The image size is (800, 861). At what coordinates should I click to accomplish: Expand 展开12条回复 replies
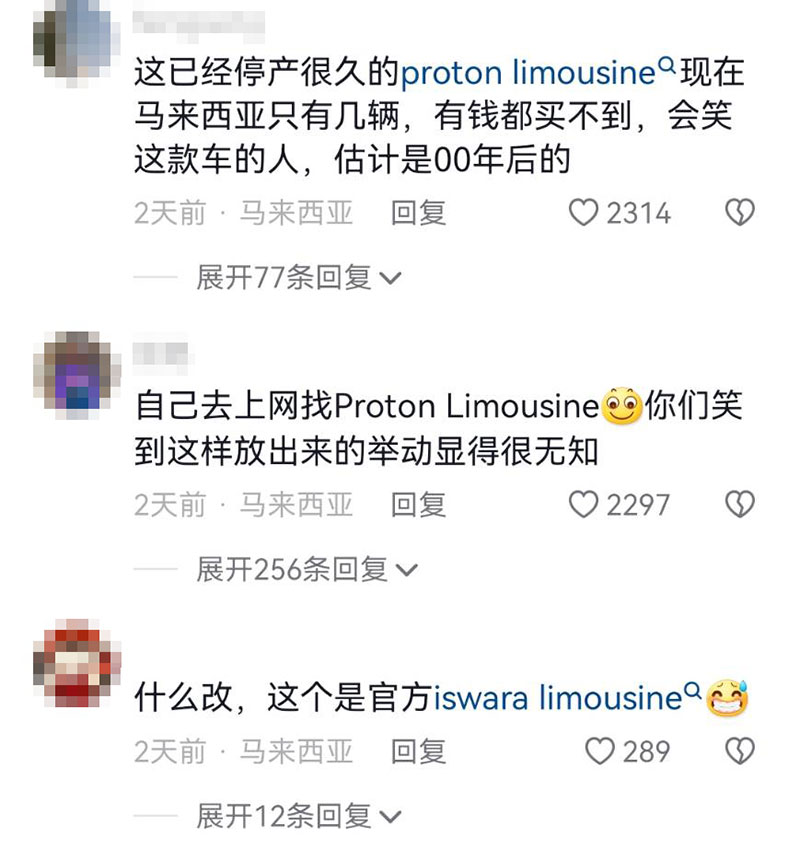(299, 815)
